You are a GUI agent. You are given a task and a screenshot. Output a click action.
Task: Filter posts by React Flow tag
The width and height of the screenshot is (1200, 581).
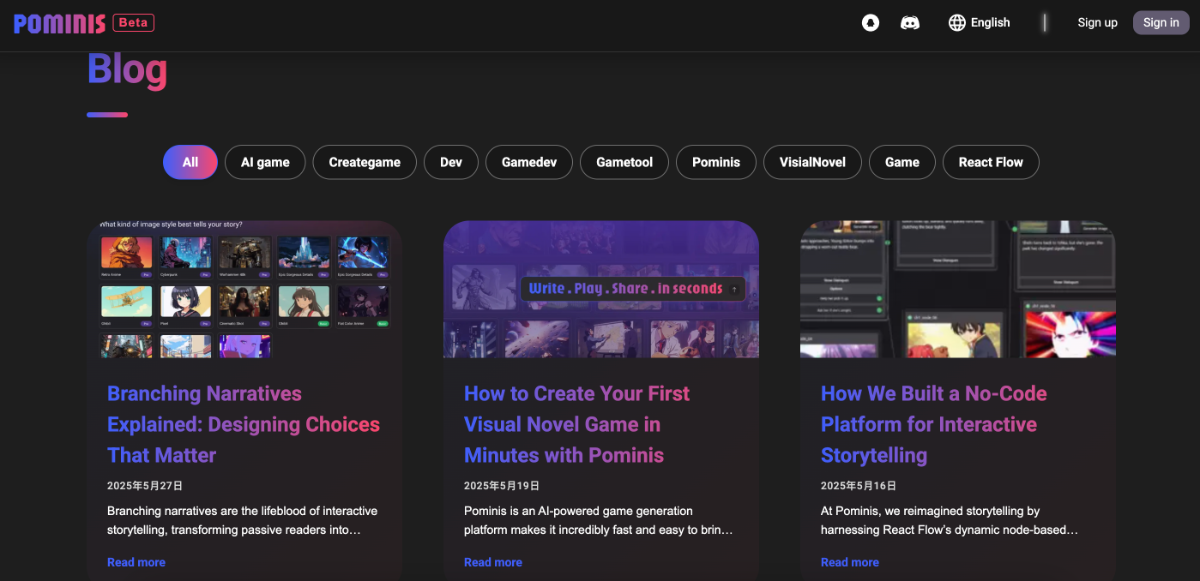click(991, 162)
